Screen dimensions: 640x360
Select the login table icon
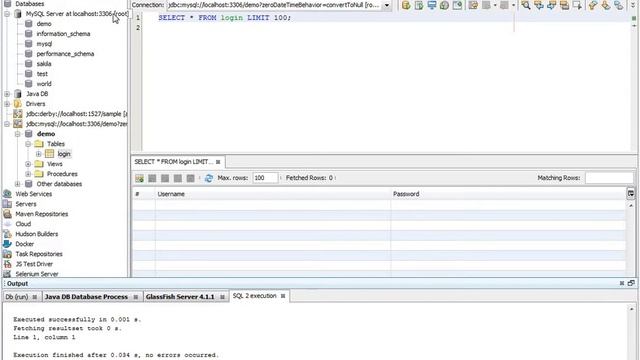coord(49,154)
